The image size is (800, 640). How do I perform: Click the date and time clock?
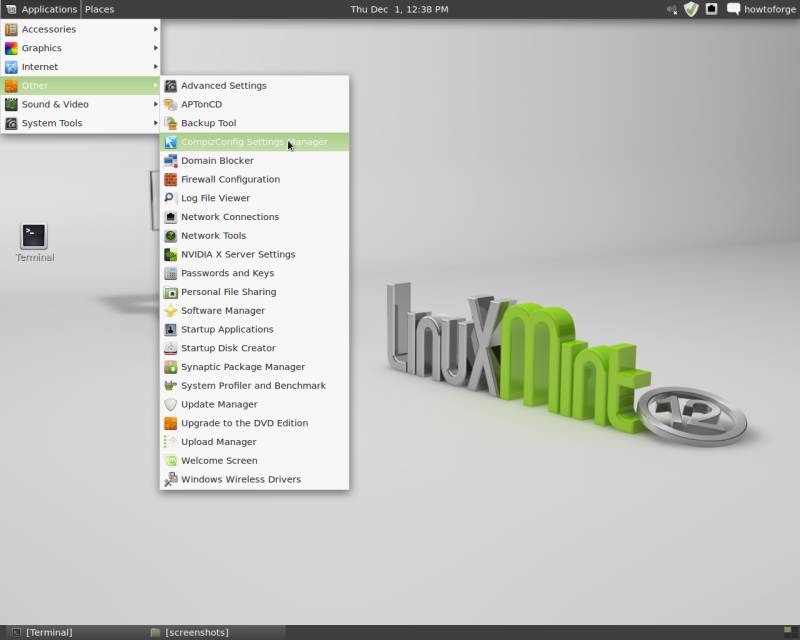(x=399, y=9)
